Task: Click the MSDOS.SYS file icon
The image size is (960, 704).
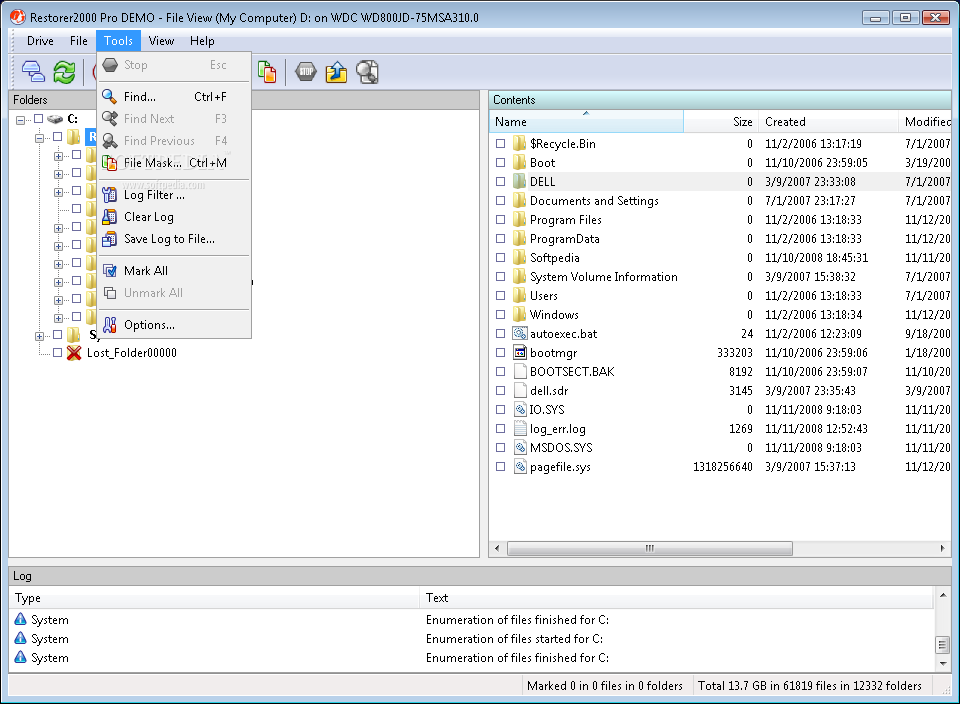Action: pyautogui.click(x=520, y=447)
